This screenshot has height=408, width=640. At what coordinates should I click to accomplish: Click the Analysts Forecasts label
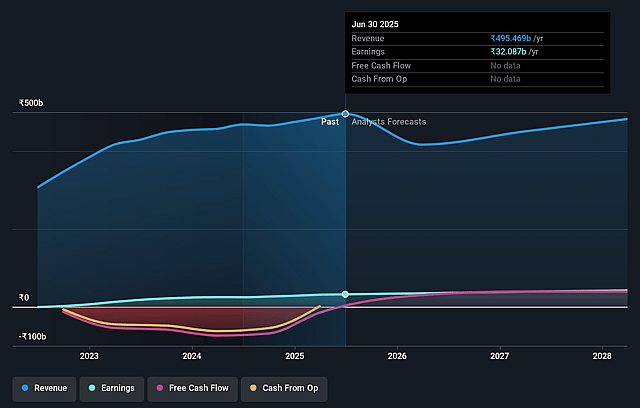click(389, 122)
